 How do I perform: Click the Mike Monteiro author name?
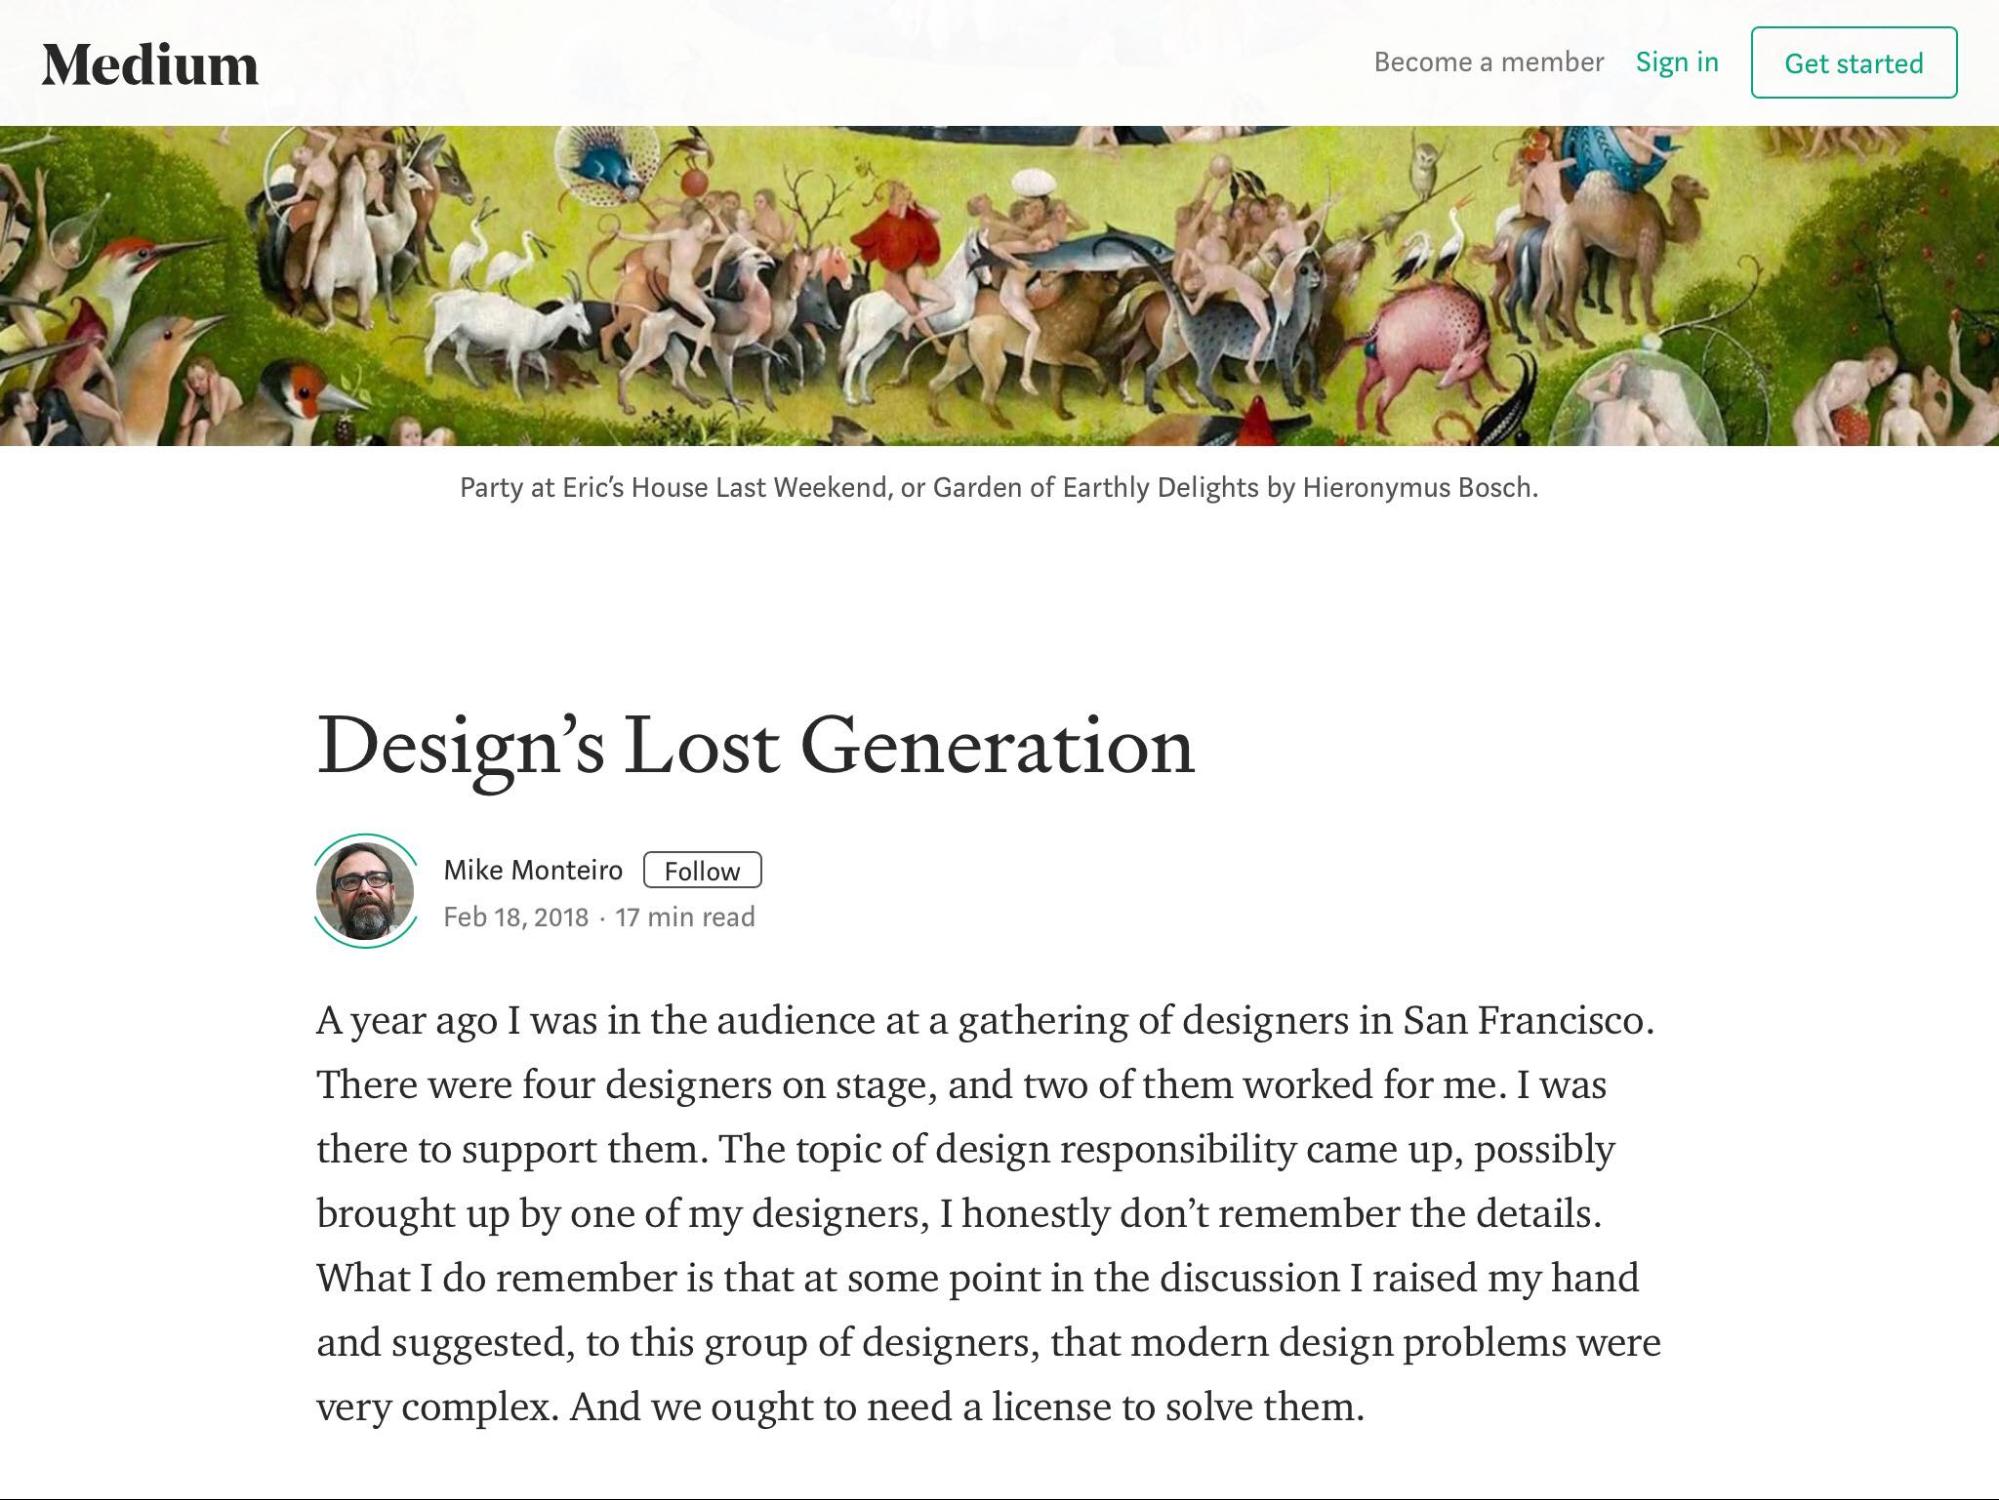(x=533, y=870)
